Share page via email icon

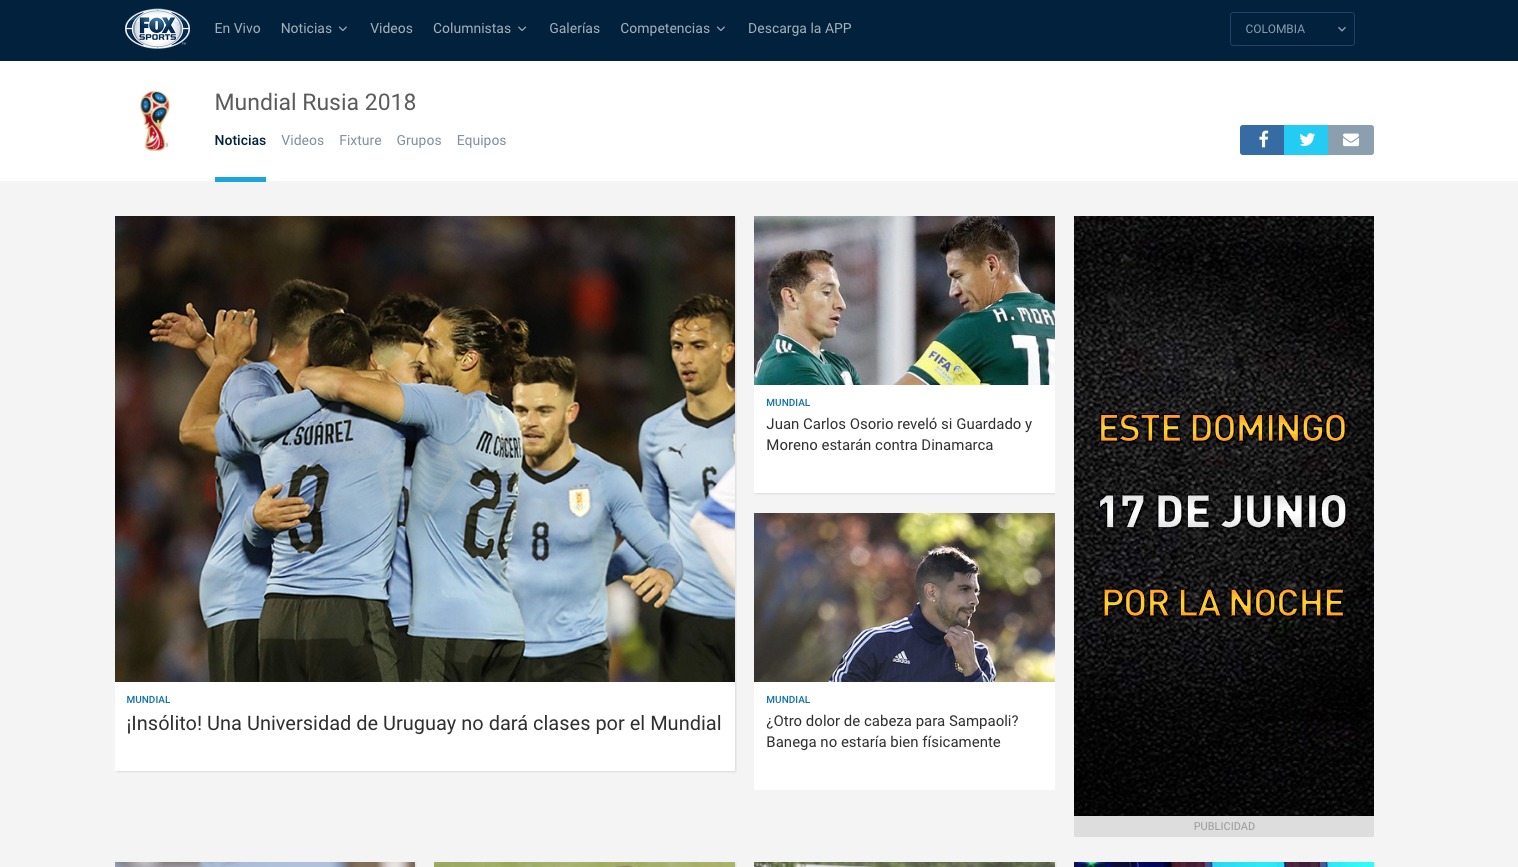(x=1351, y=140)
